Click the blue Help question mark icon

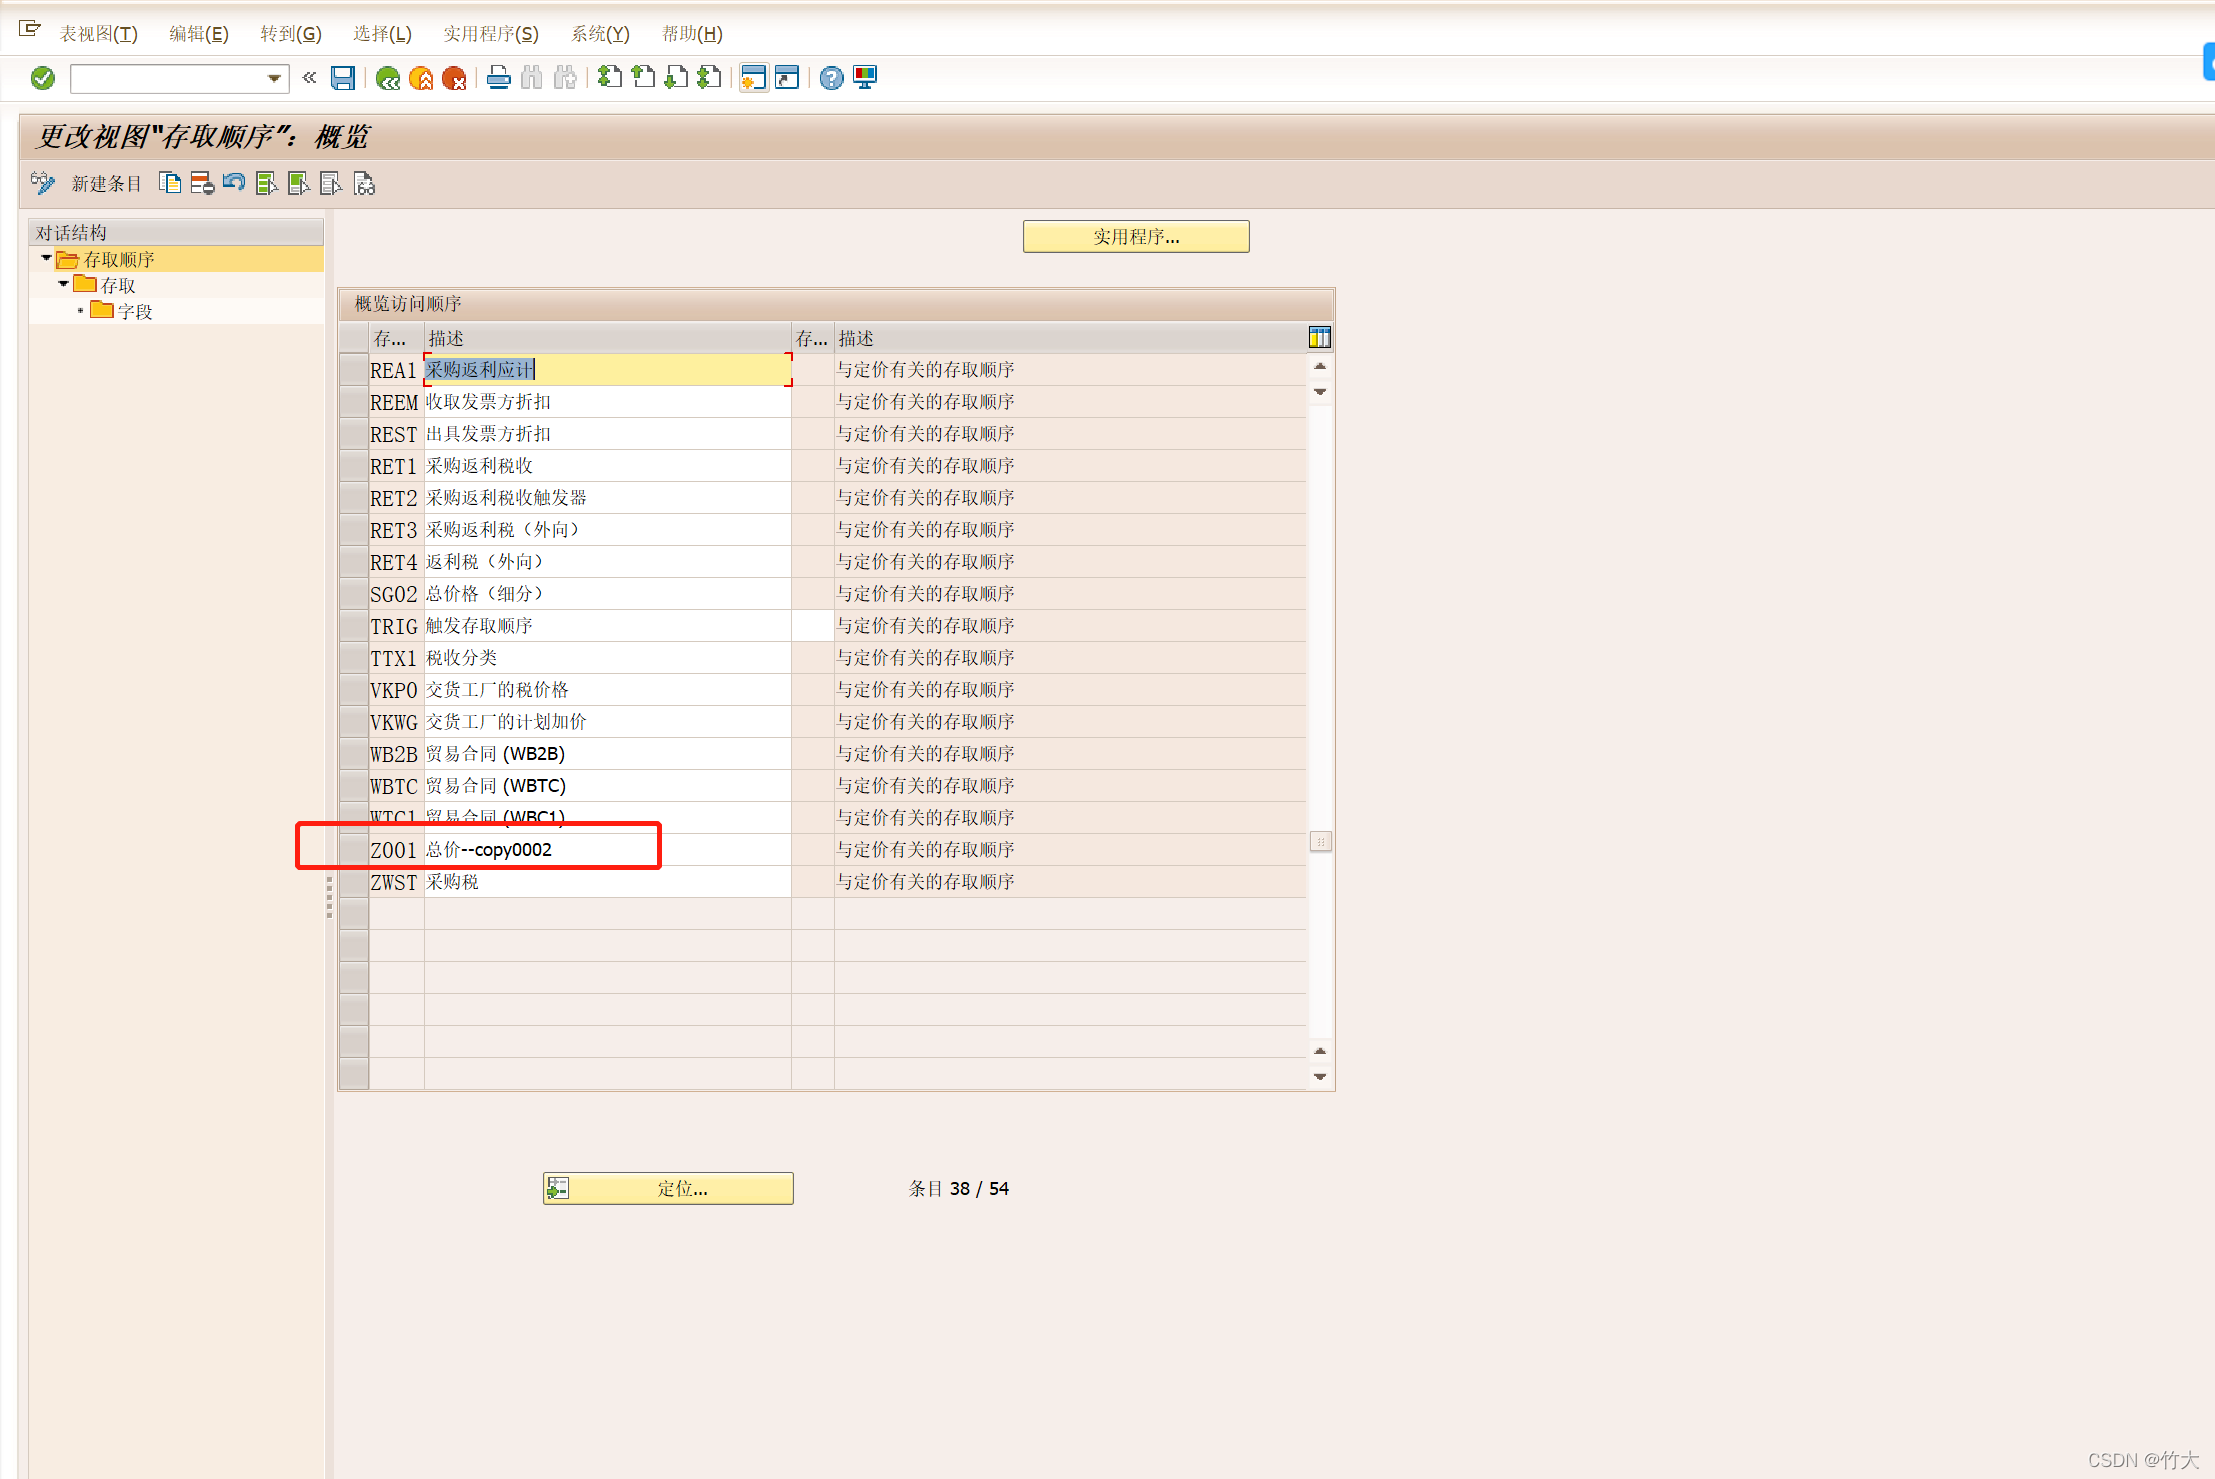[x=831, y=78]
